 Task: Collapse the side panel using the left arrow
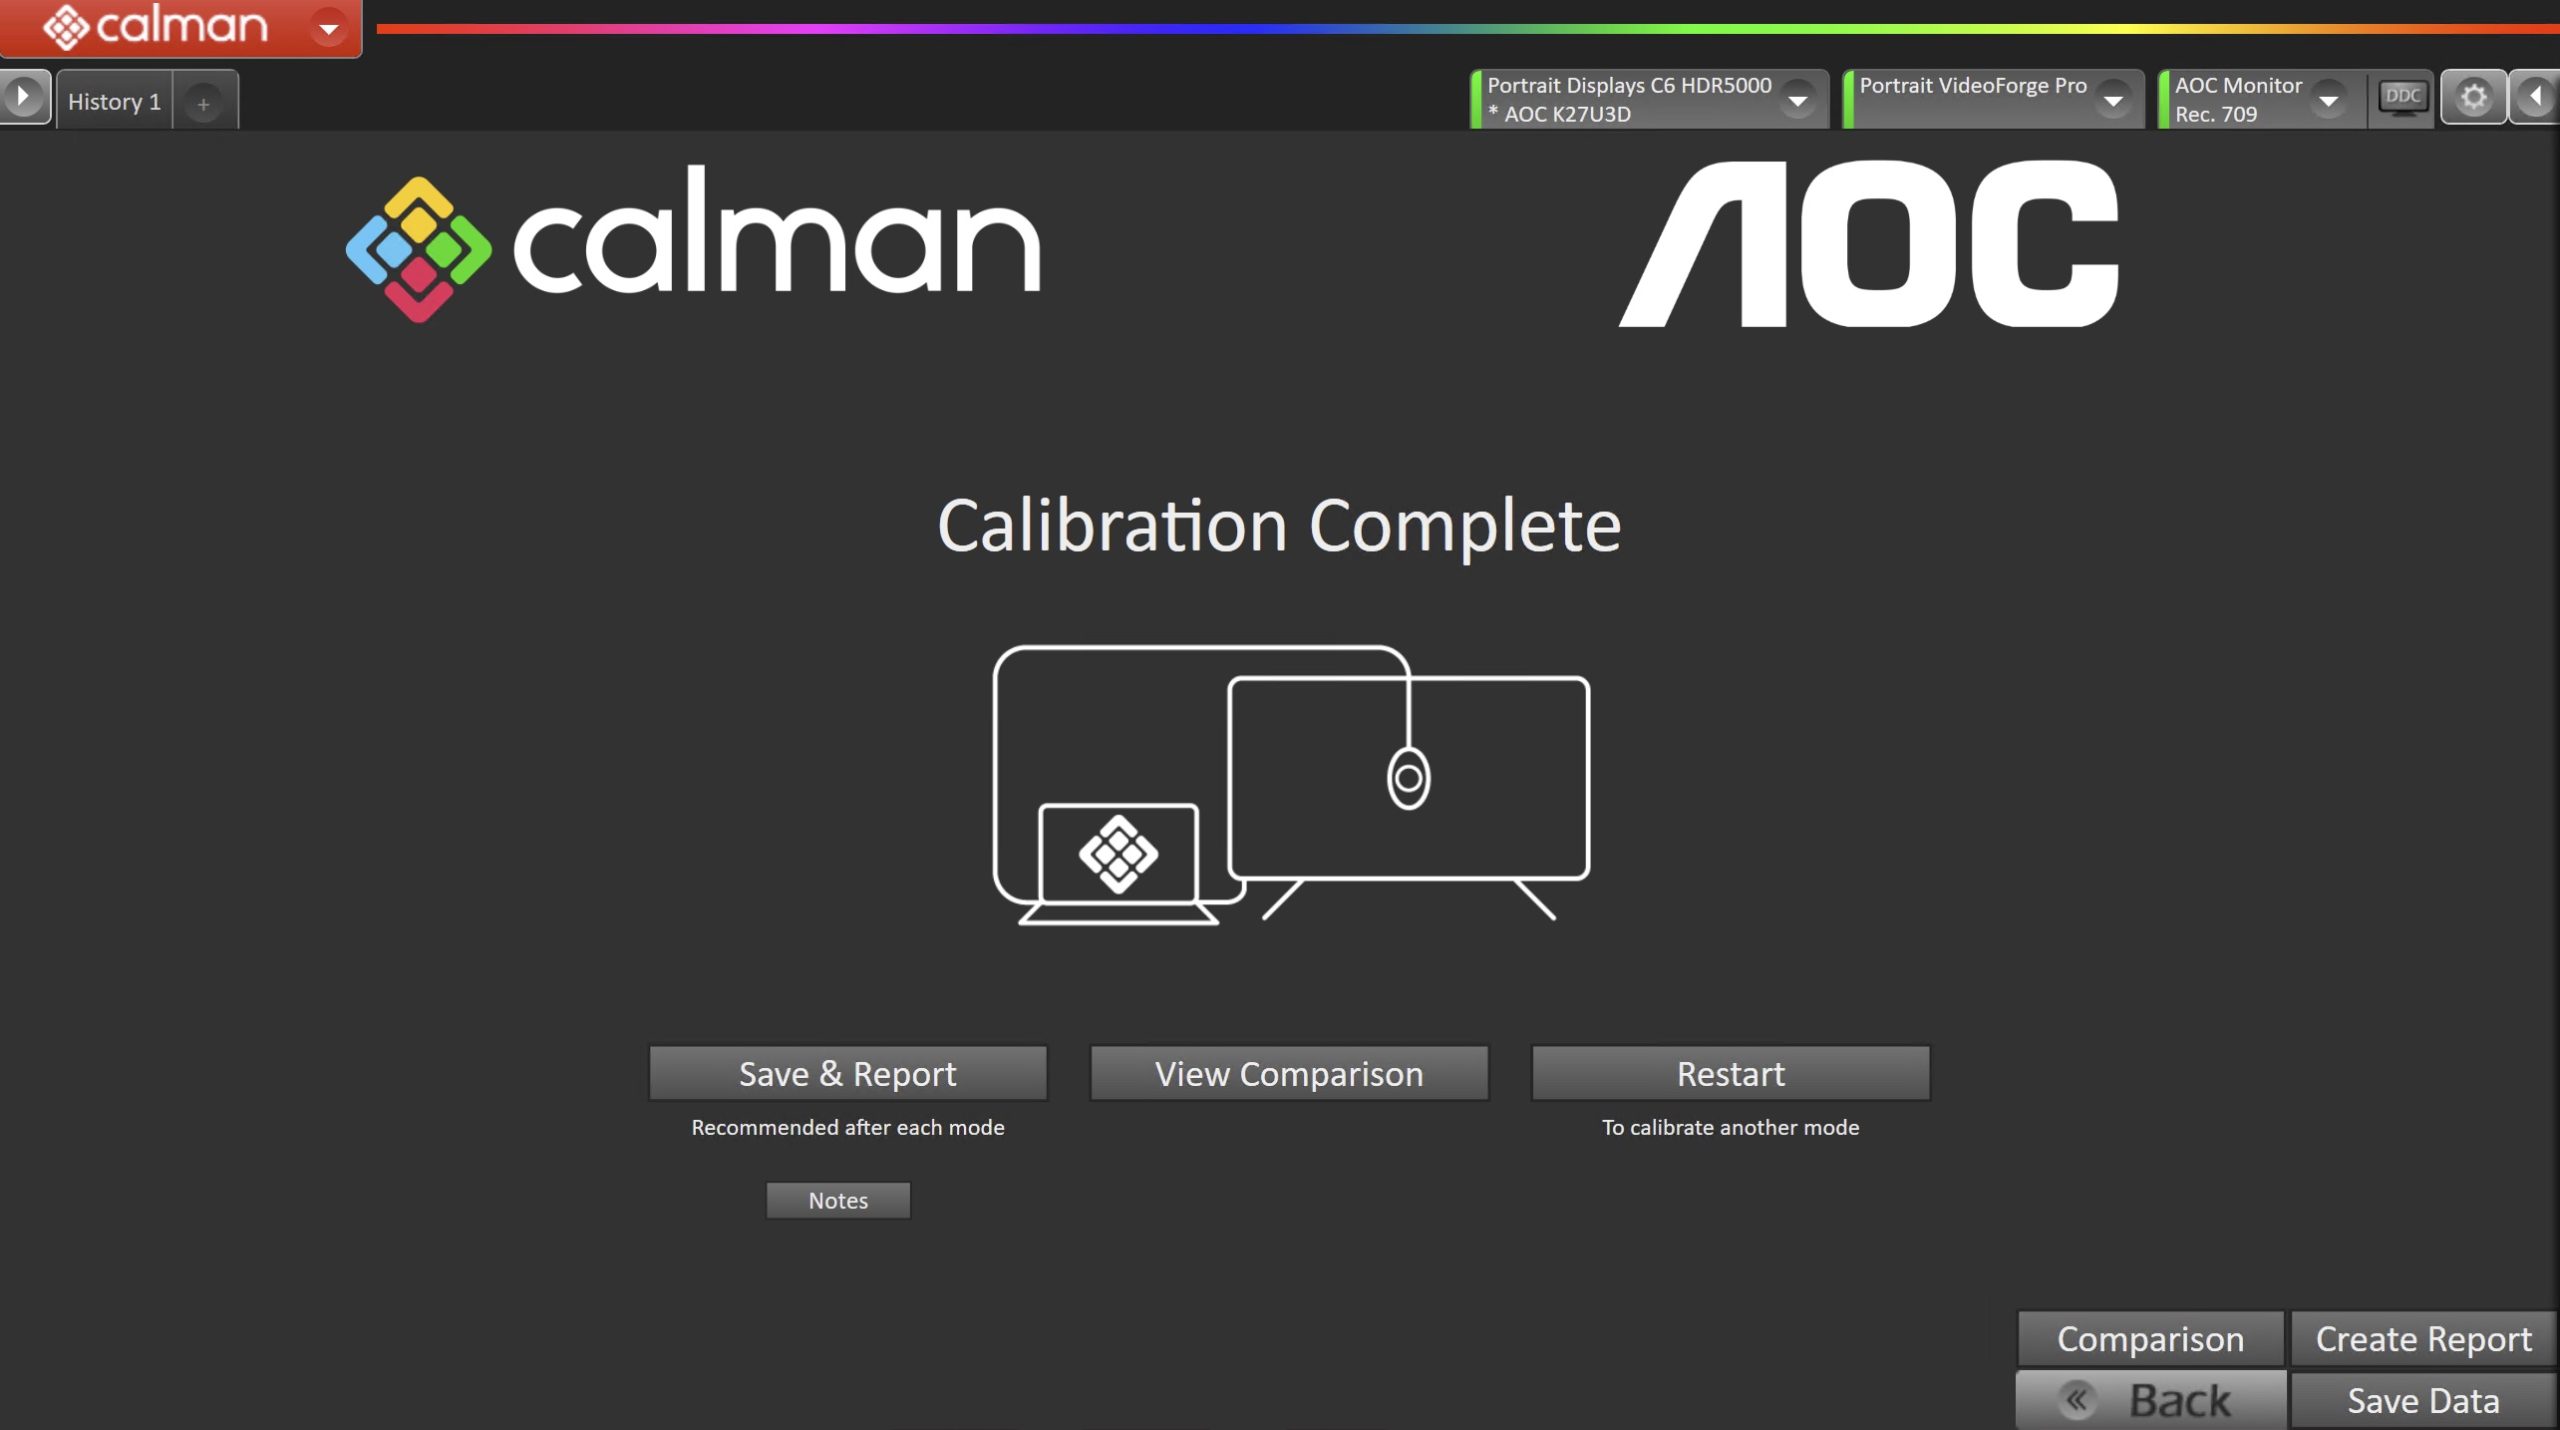(2535, 98)
